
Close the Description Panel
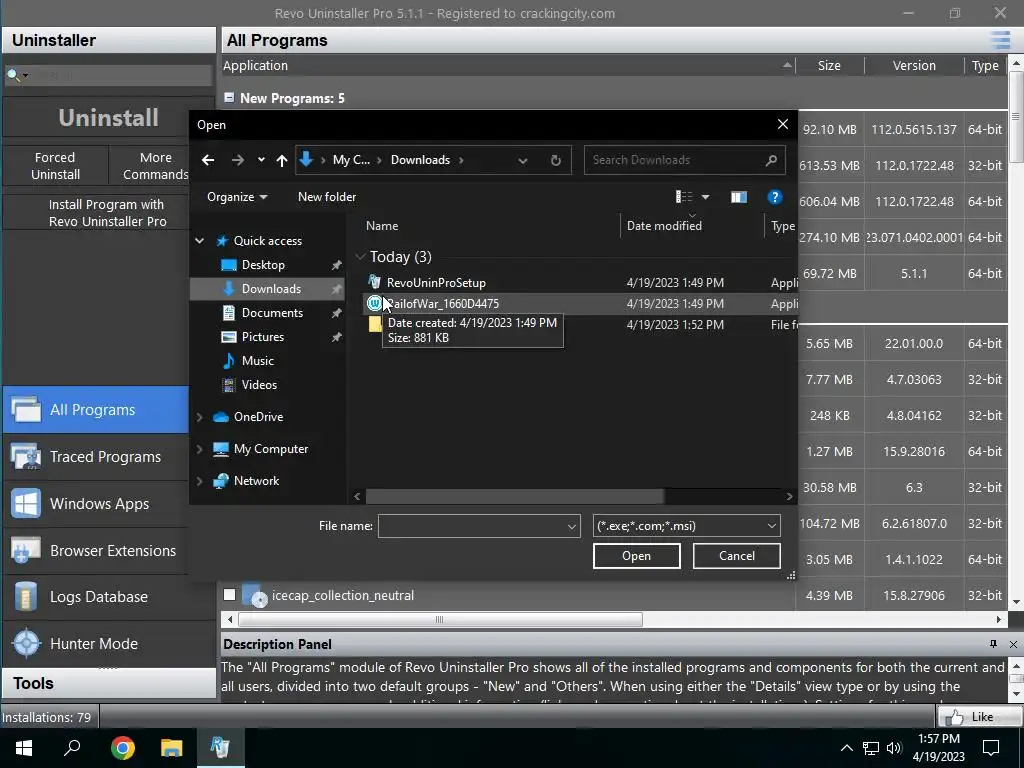point(1013,644)
